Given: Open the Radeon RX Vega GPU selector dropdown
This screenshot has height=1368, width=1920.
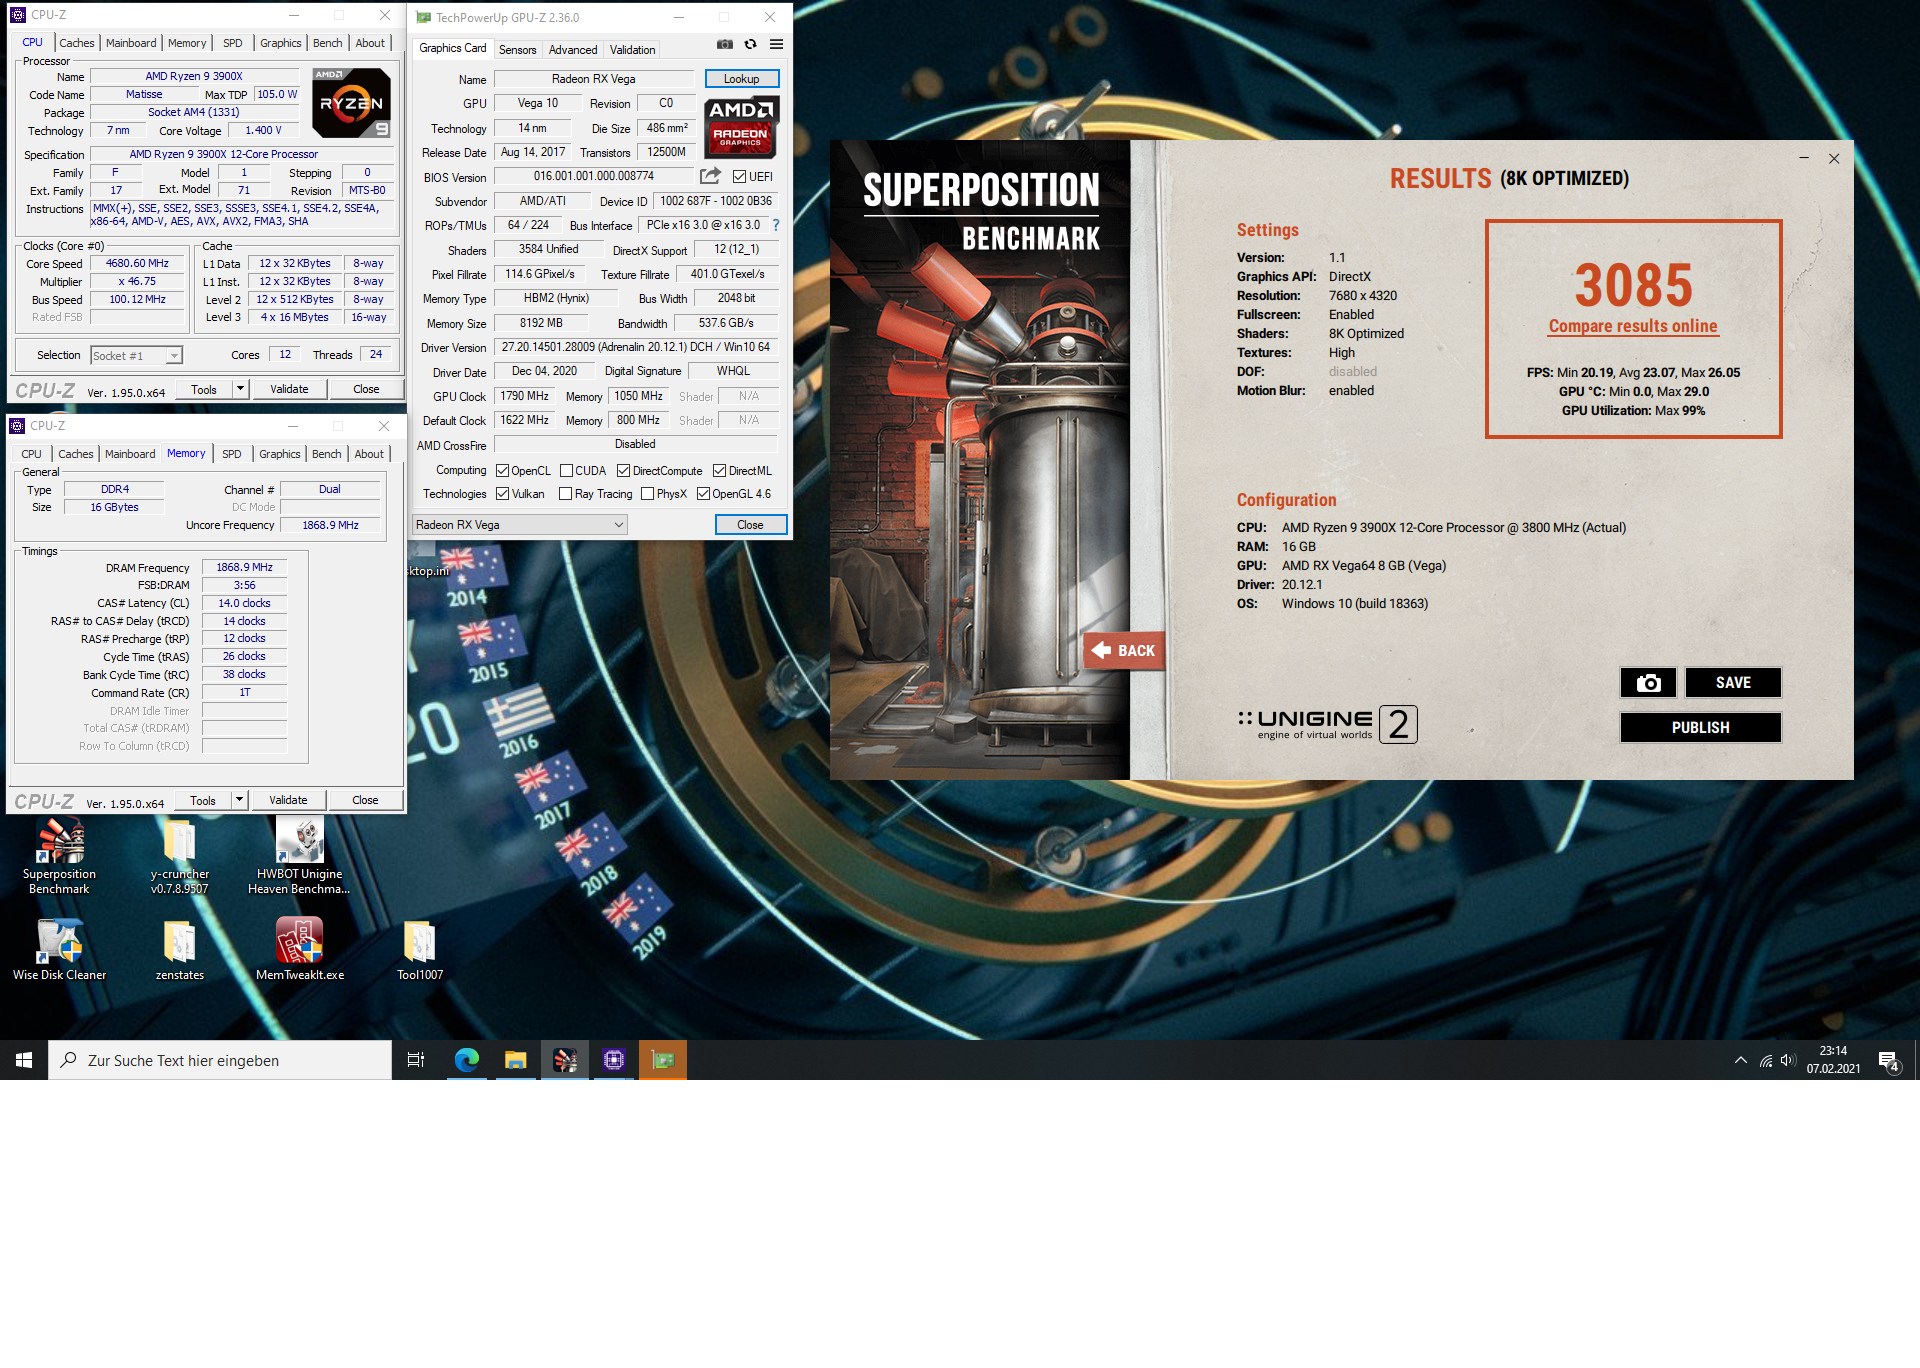Looking at the screenshot, I should (x=520, y=525).
